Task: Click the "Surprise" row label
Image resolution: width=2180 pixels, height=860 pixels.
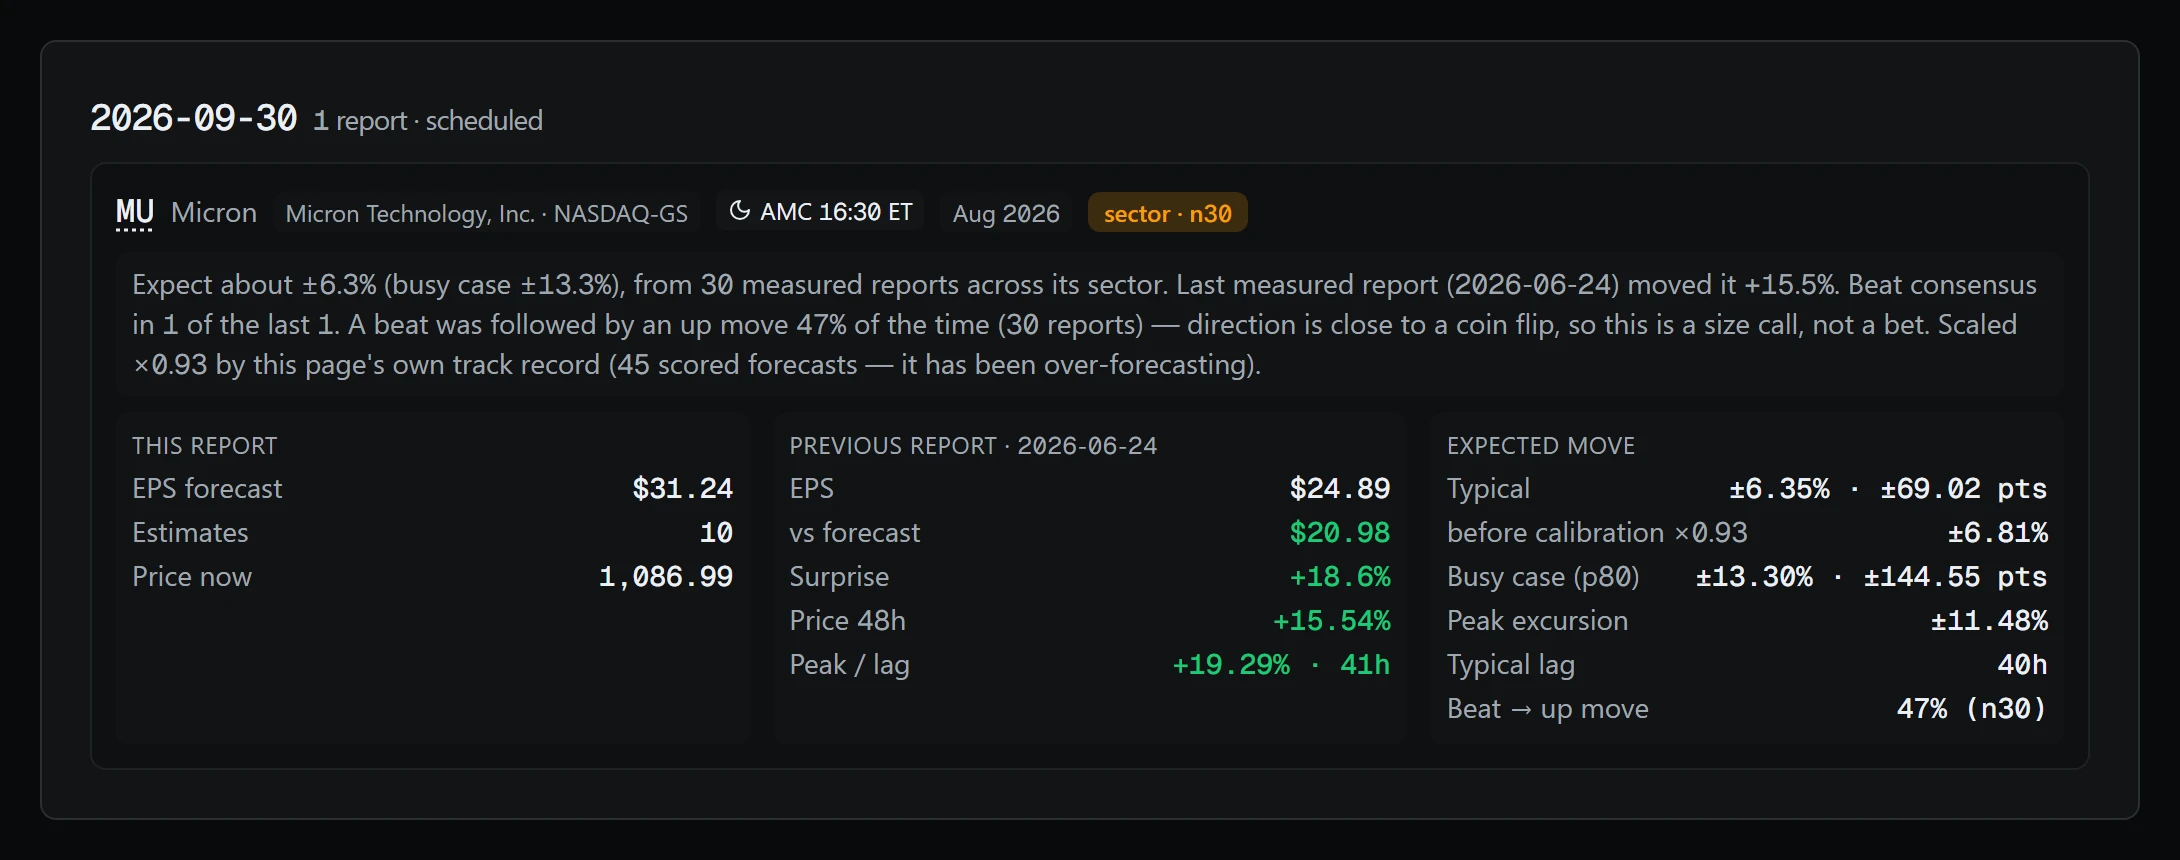Action: pyautogui.click(x=839, y=577)
